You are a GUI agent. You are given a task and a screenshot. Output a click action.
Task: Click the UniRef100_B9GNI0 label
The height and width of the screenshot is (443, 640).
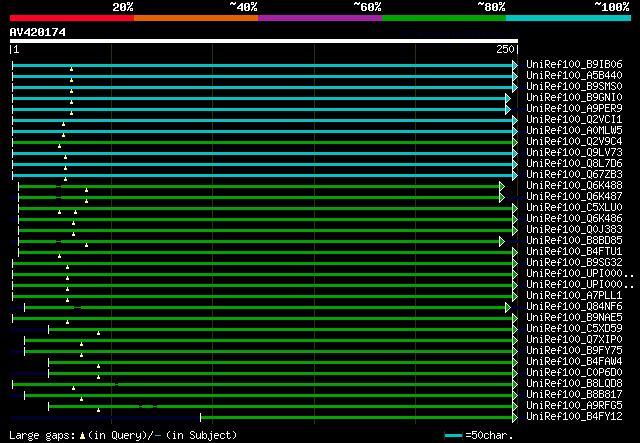click(574, 97)
